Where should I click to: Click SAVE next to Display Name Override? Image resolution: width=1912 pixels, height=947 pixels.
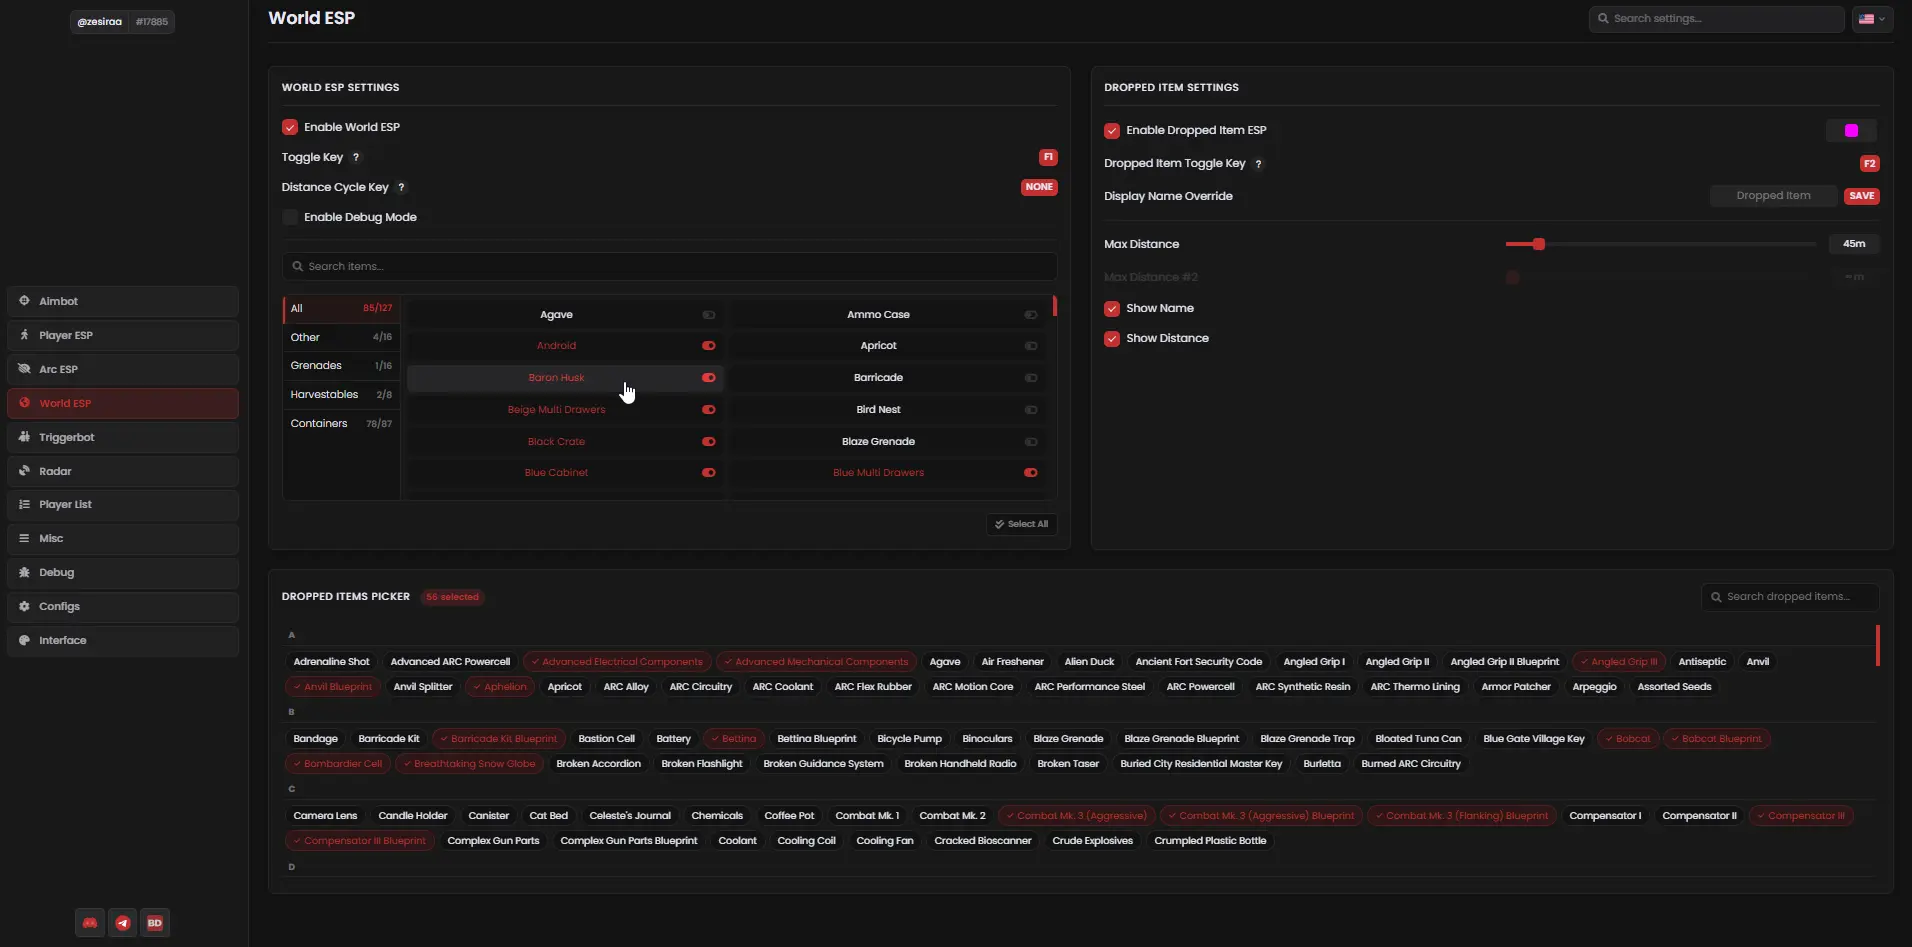coord(1861,196)
